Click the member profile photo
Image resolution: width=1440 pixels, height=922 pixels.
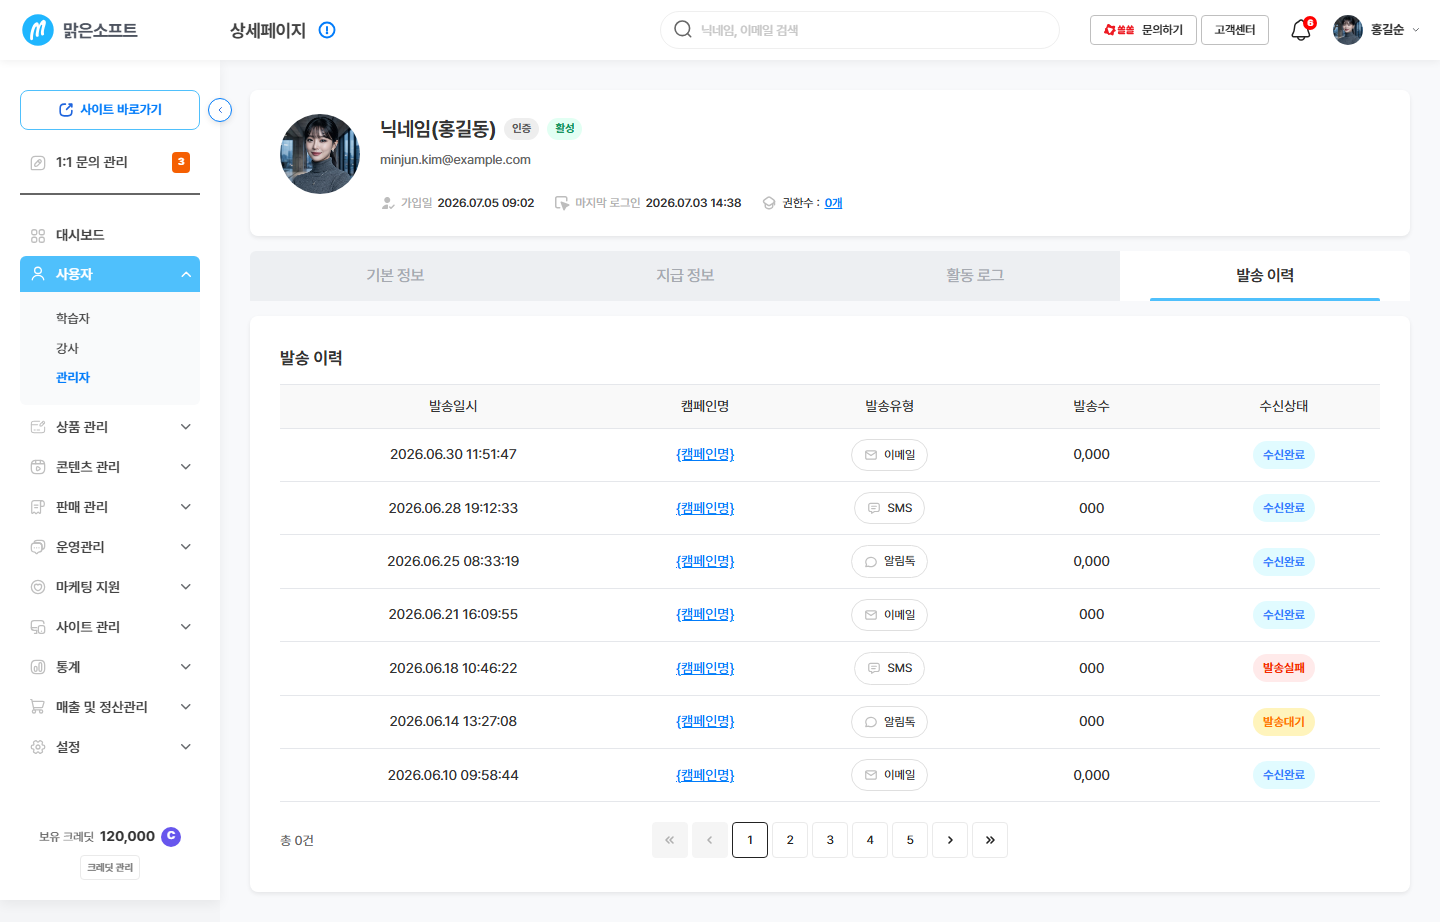(320, 154)
